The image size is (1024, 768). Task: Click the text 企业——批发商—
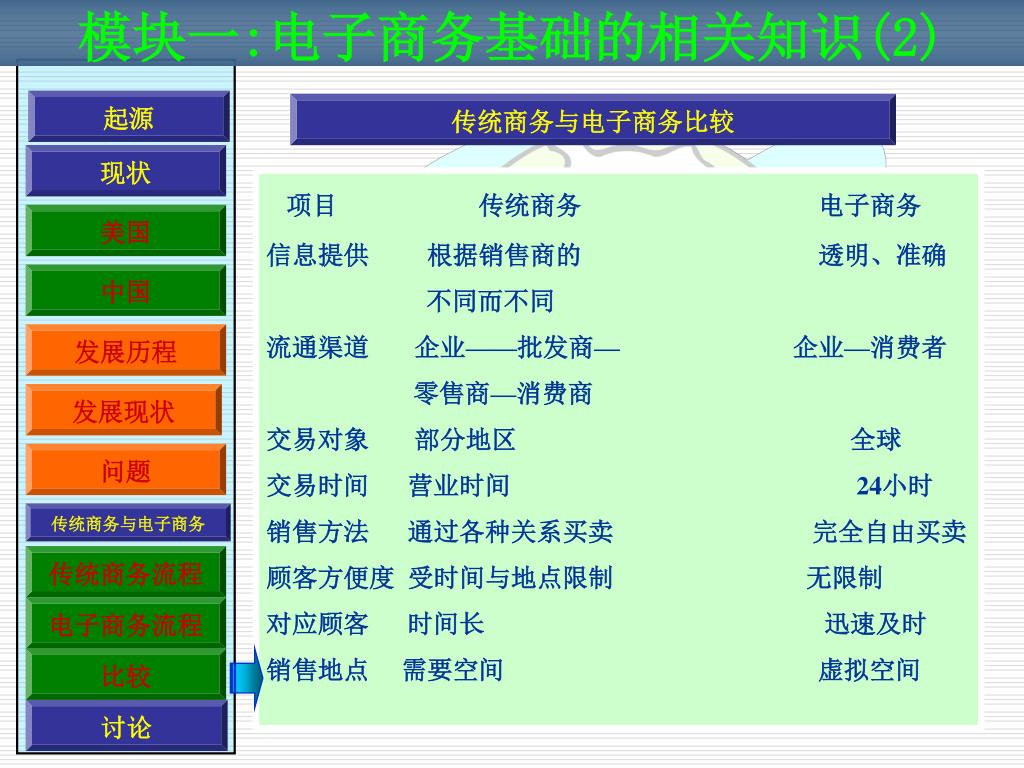tap(517, 347)
